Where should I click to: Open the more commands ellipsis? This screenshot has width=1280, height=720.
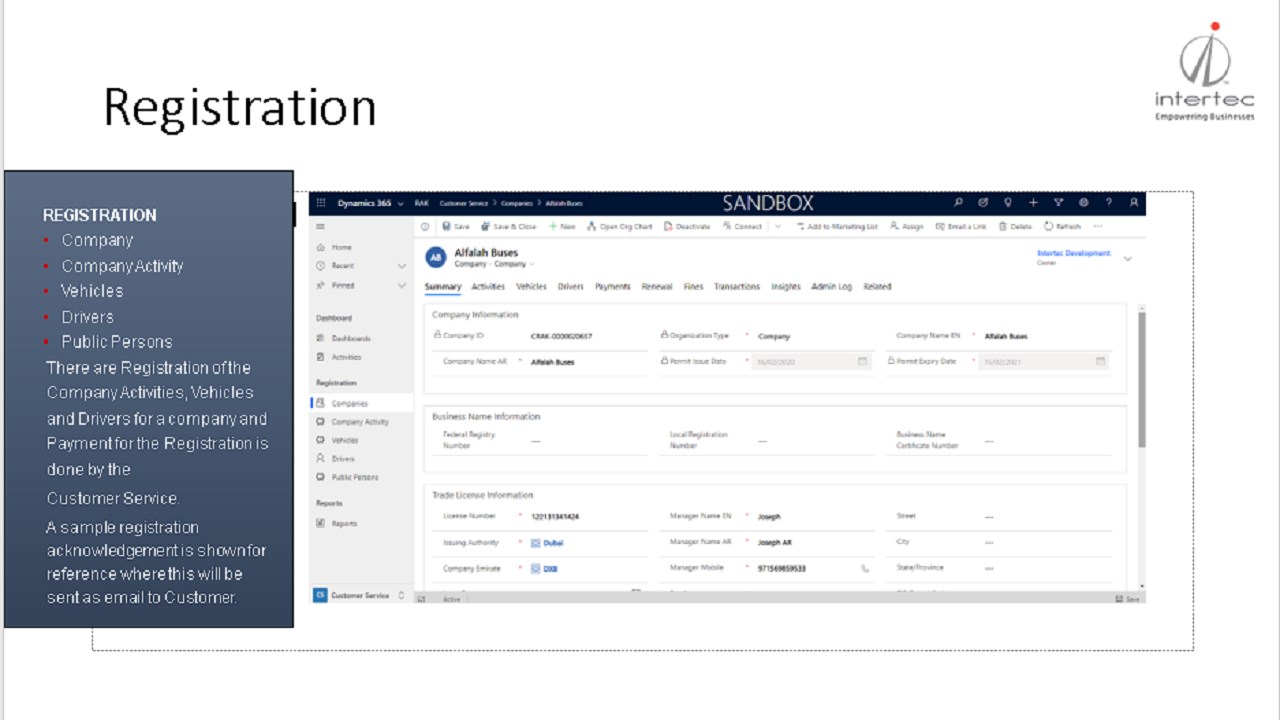click(x=1097, y=227)
